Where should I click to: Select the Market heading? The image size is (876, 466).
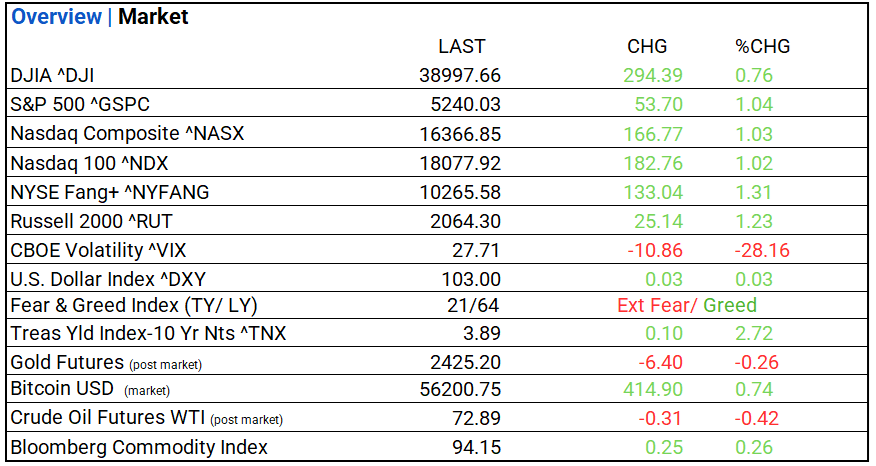tap(153, 17)
